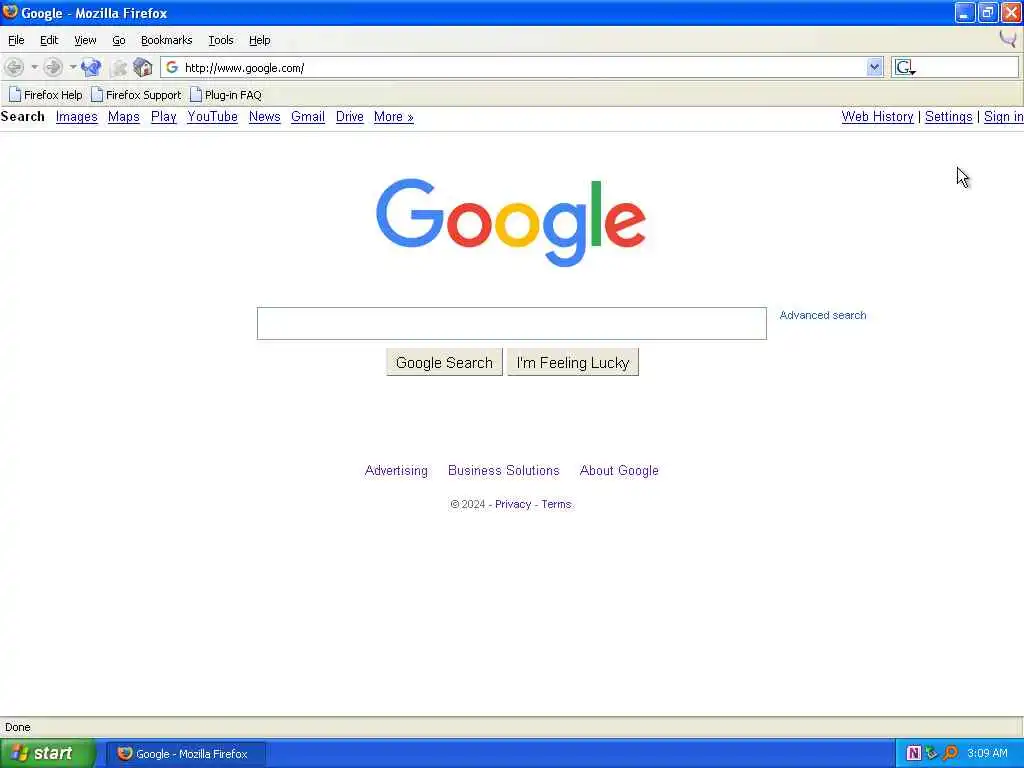Open the Forward history dropdown arrow
The image size is (1024, 768).
tap(72, 67)
